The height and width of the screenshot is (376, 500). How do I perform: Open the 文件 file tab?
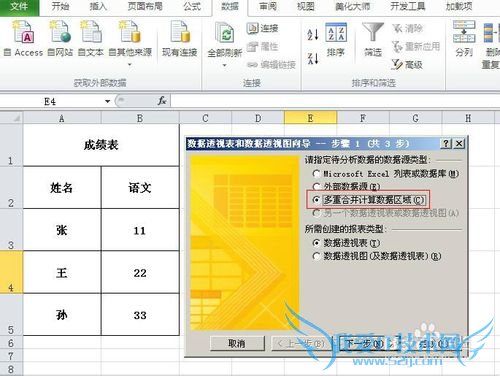point(19,7)
